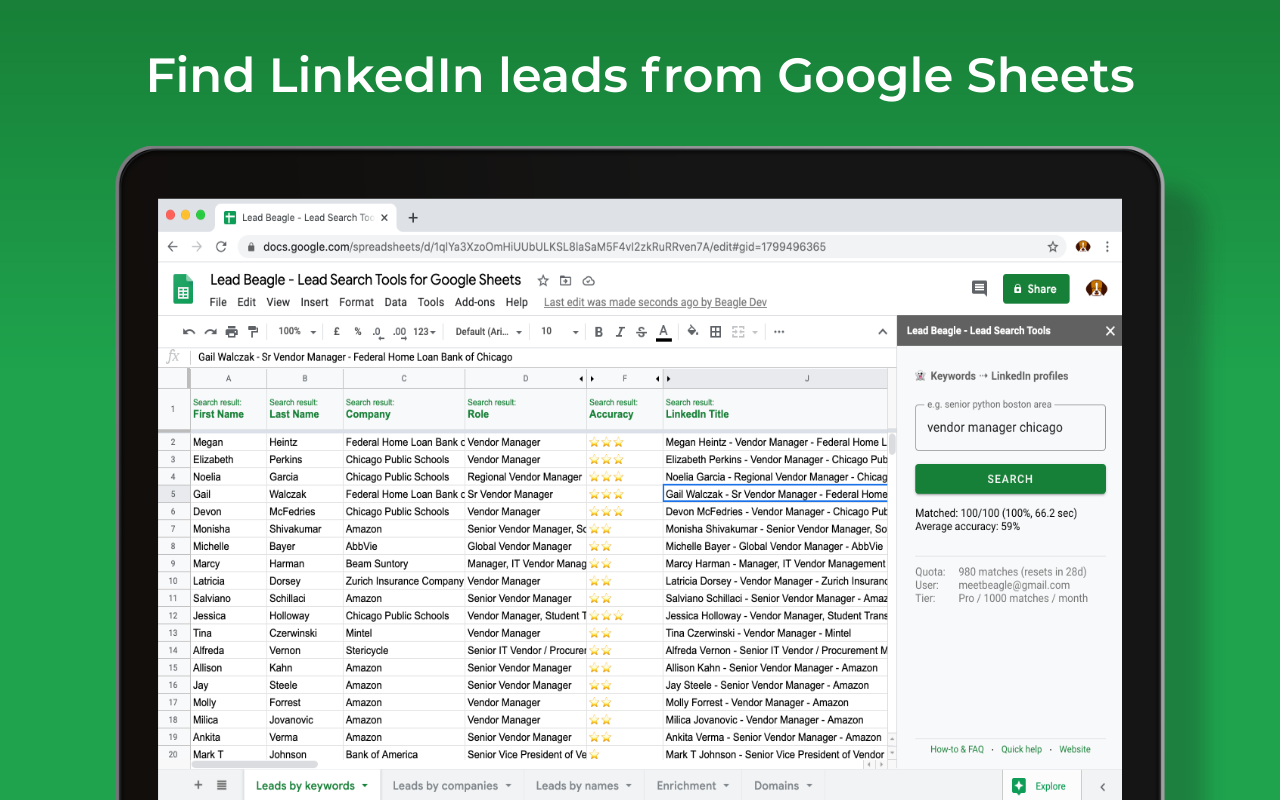Open the fill color bucket tool
1280x800 pixels.
[692, 332]
